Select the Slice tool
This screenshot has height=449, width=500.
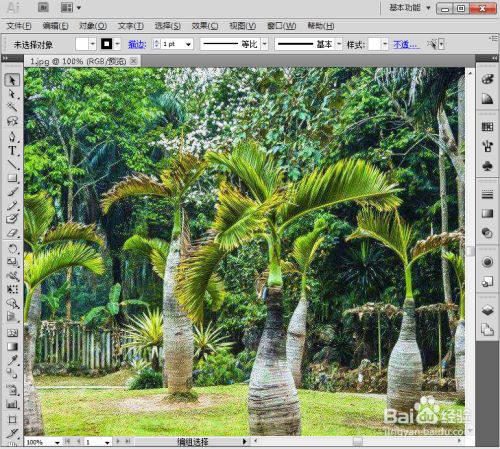[12, 433]
